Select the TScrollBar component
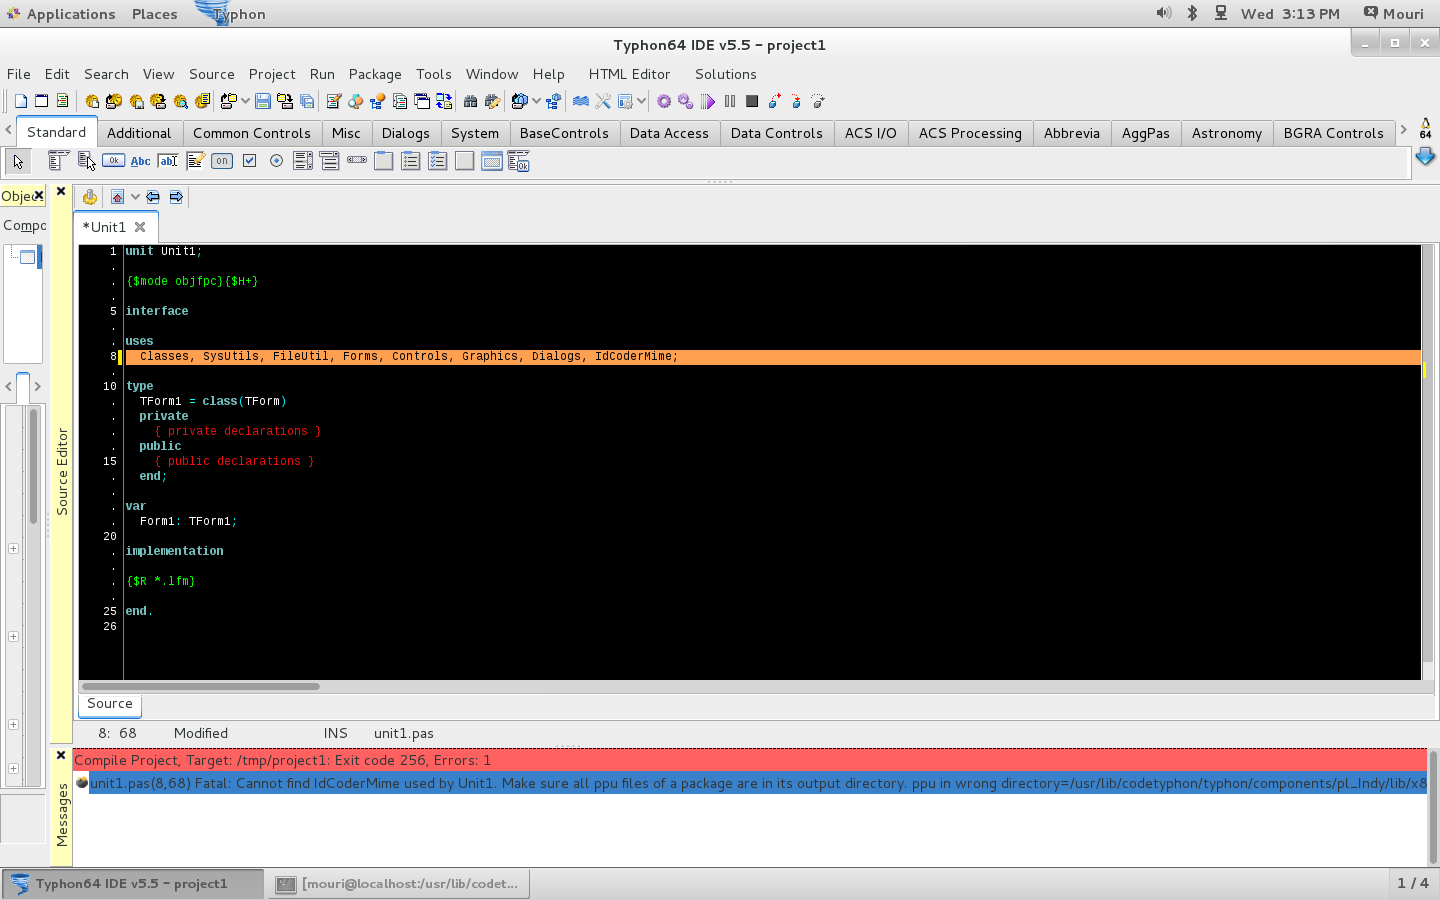The height and width of the screenshot is (900, 1440). pyautogui.click(x=357, y=160)
